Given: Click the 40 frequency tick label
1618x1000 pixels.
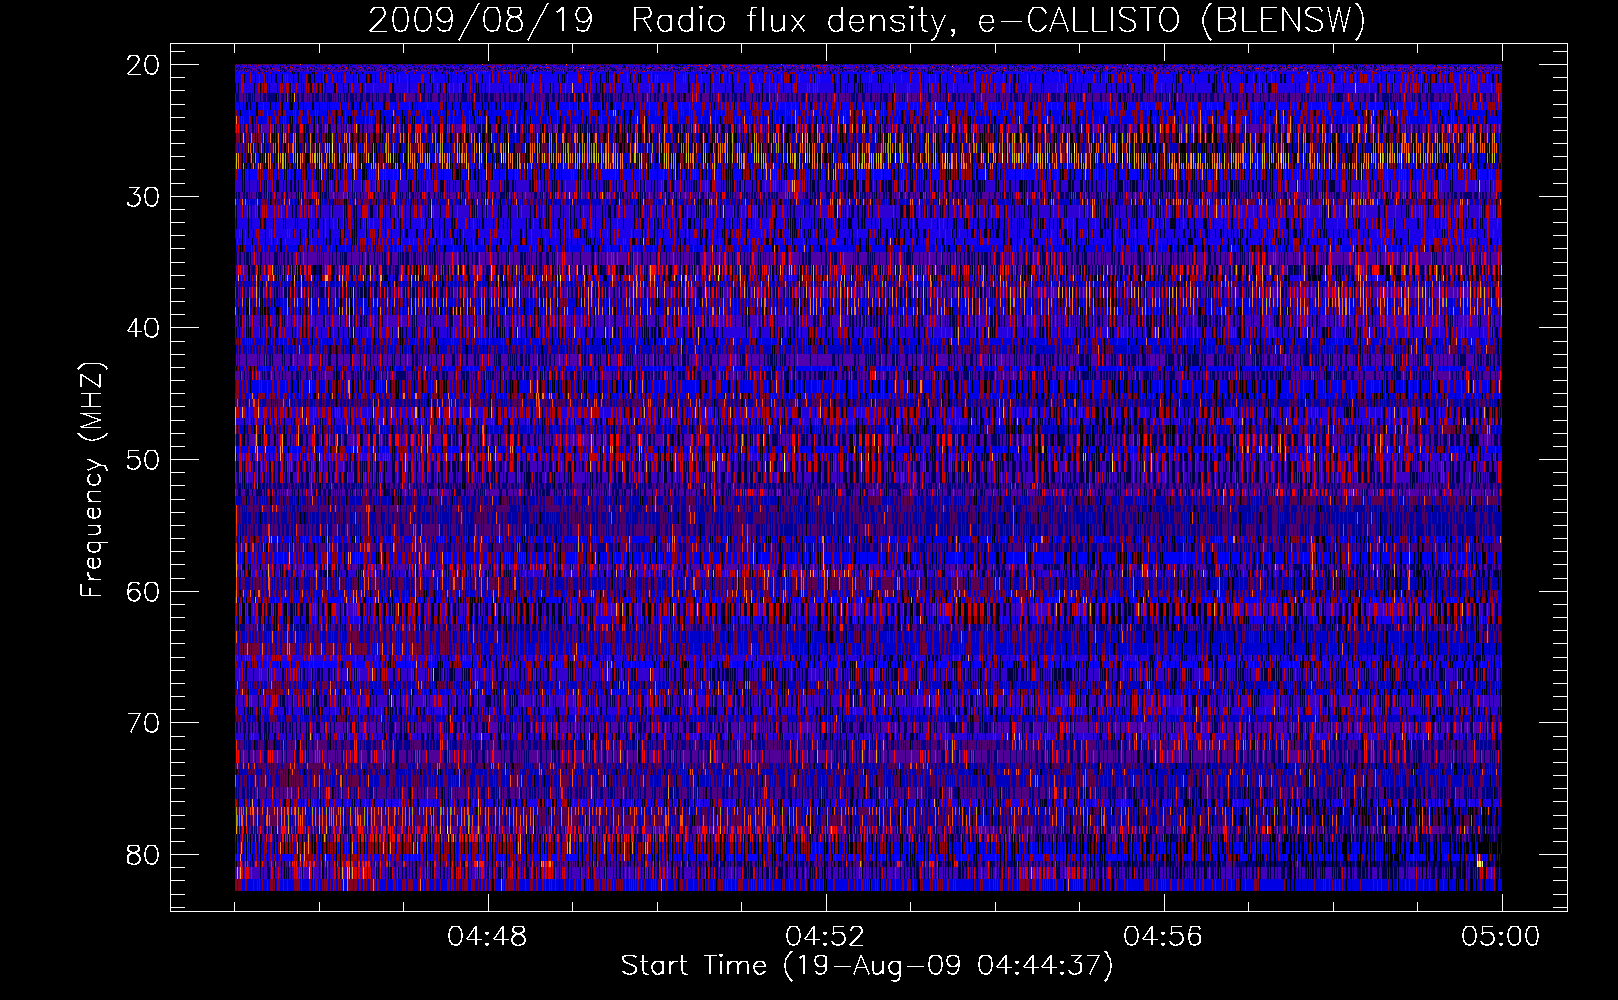Looking at the screenshot, I should pos(144,328).
